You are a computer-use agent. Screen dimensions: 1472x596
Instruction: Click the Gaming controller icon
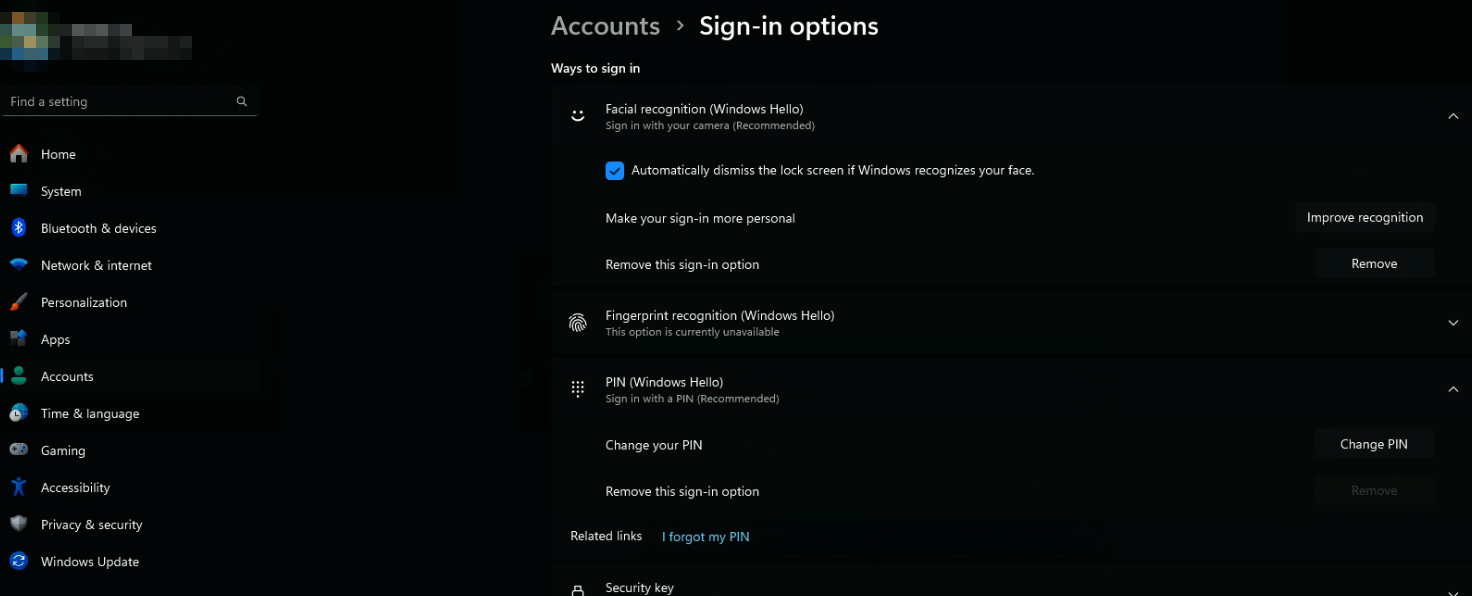coord(18,450)
